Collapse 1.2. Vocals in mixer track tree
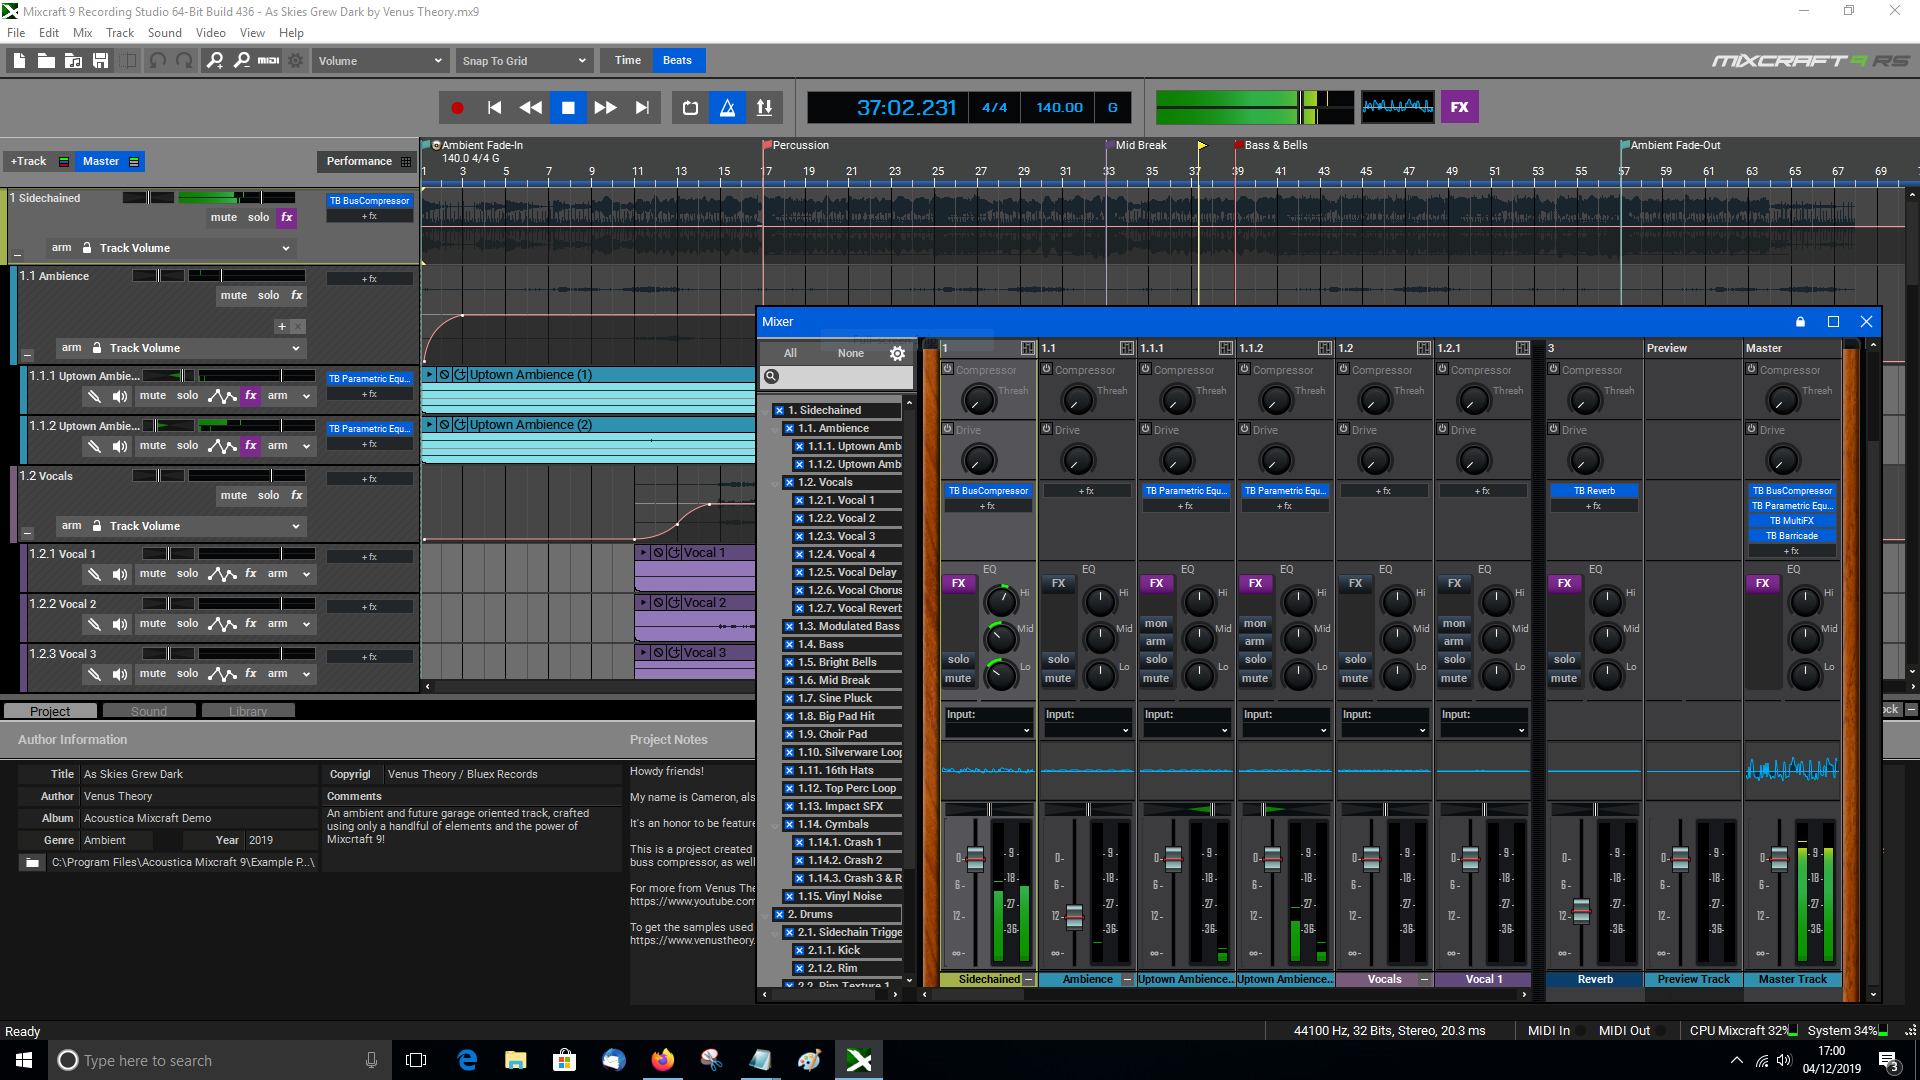 [776, 483]
